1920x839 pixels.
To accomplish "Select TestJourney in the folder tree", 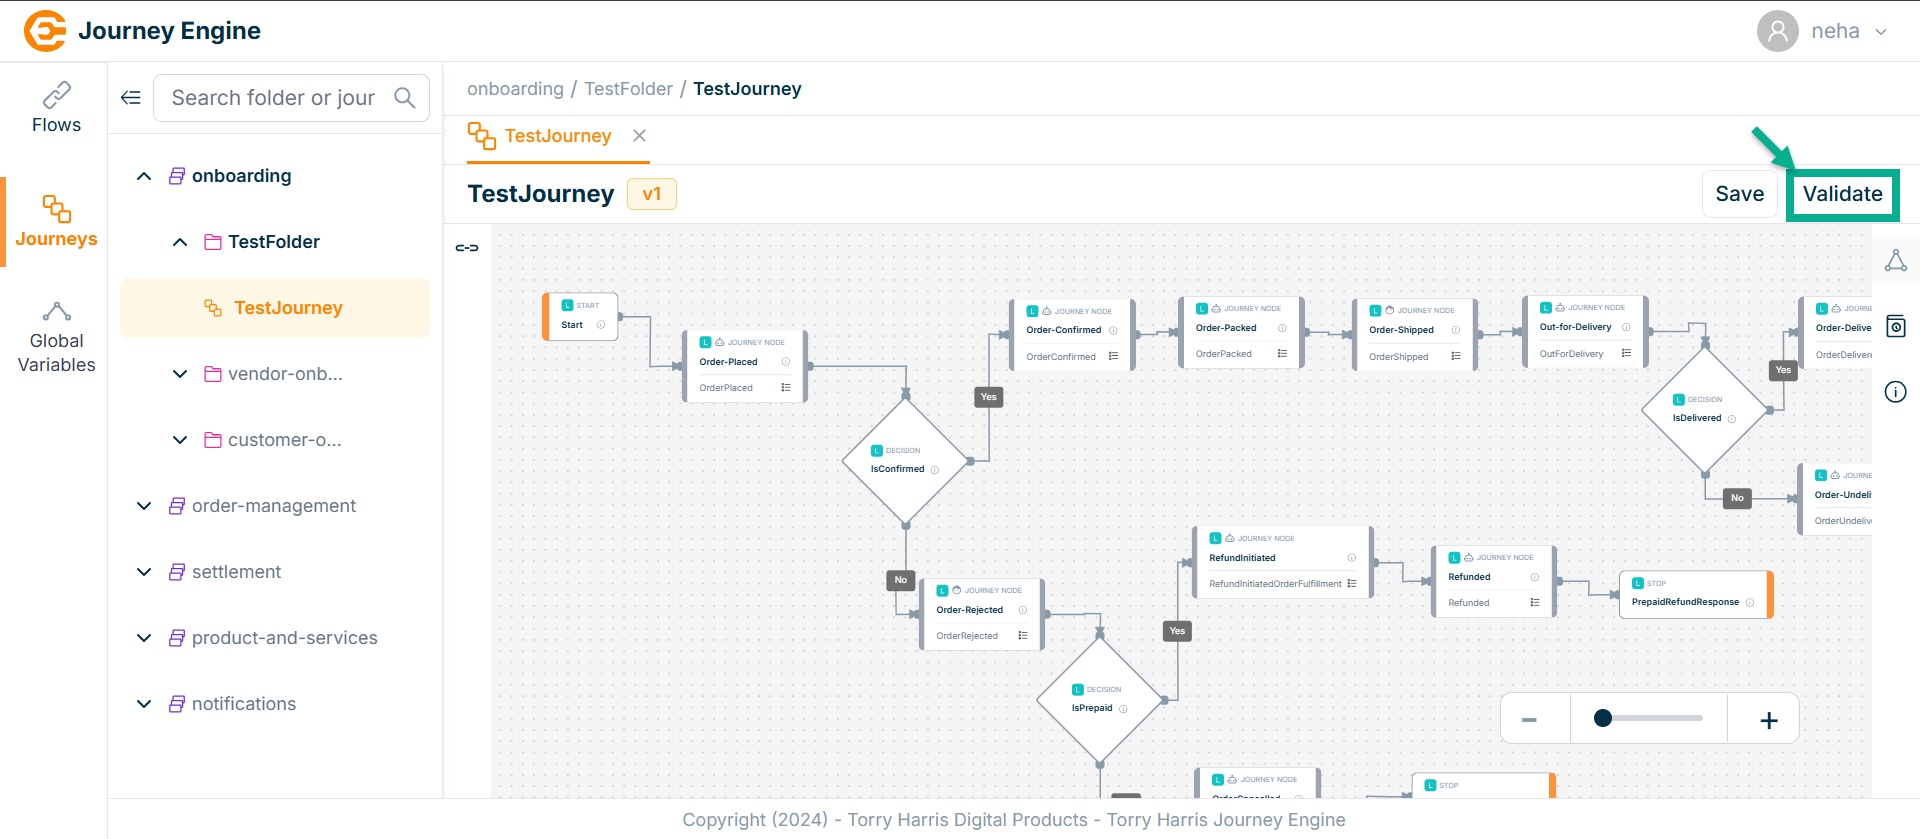I will click(288, 308).
